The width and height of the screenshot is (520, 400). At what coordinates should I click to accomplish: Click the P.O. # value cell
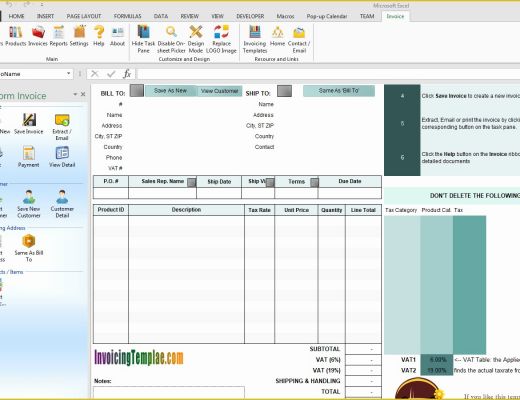tap(111, 193)
